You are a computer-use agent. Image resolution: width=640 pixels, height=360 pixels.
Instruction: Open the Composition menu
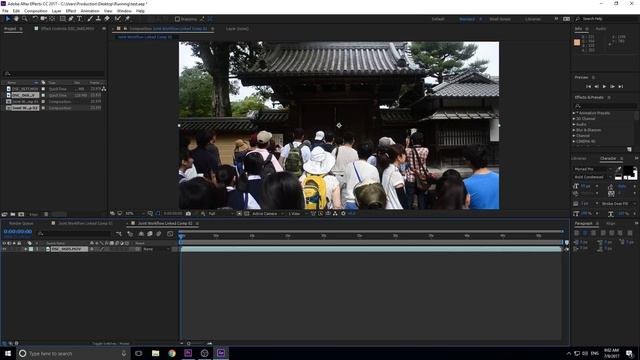[x=36, y=11]
